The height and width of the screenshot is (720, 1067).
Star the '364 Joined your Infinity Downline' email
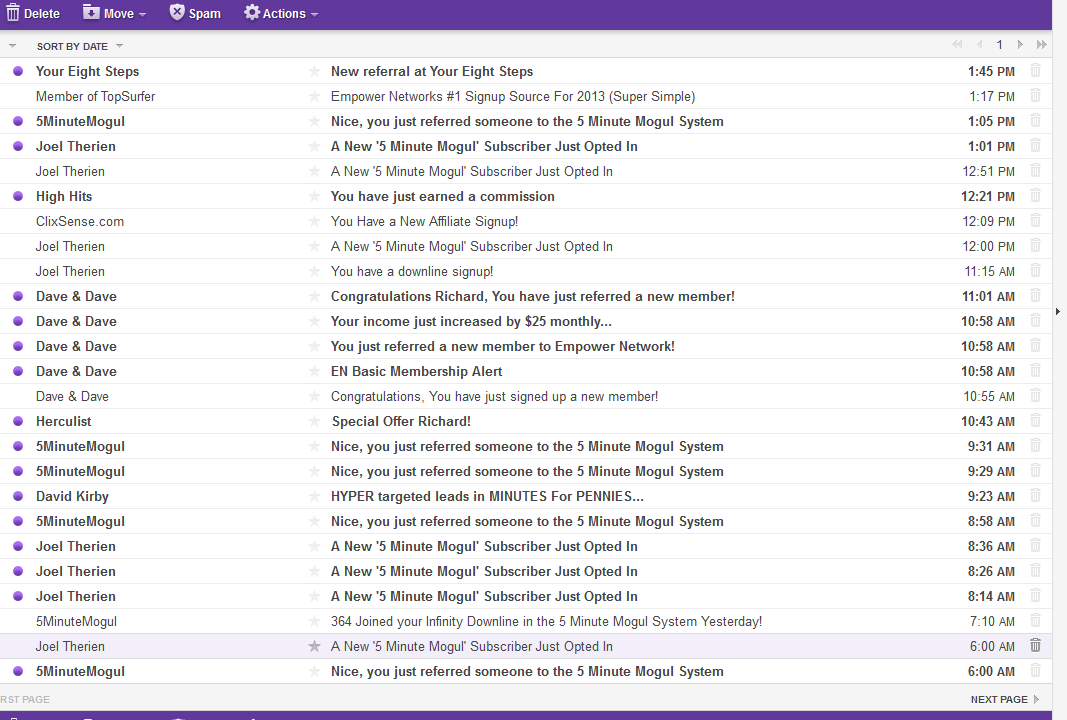(x=314, y=621)
